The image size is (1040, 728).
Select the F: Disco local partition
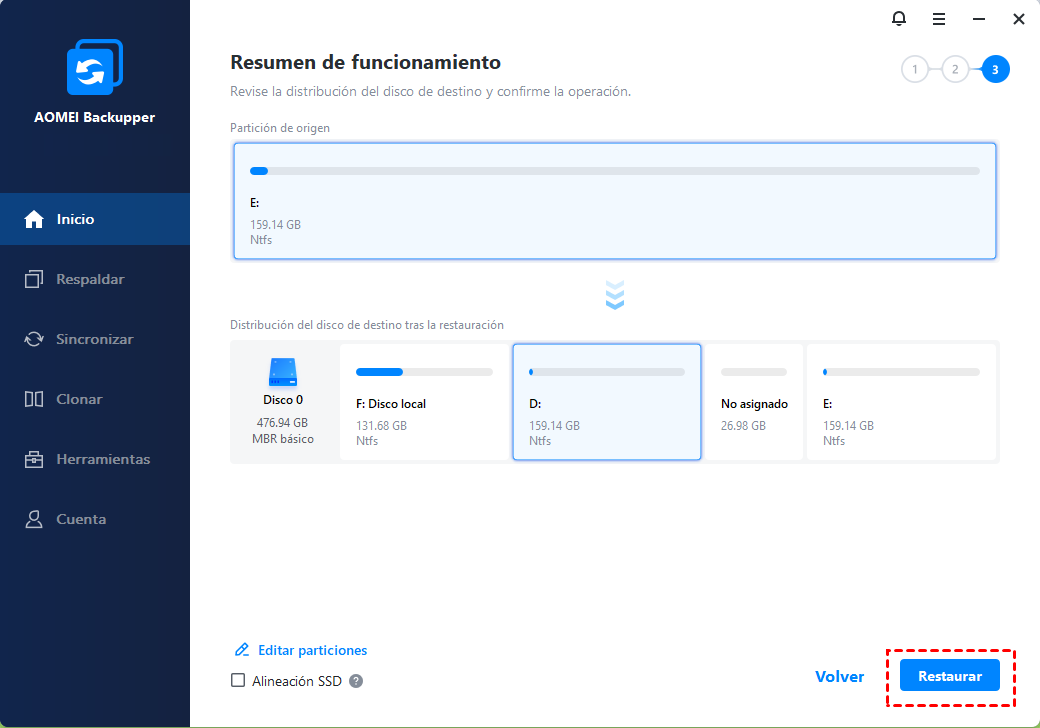click(x=424, y=402)
